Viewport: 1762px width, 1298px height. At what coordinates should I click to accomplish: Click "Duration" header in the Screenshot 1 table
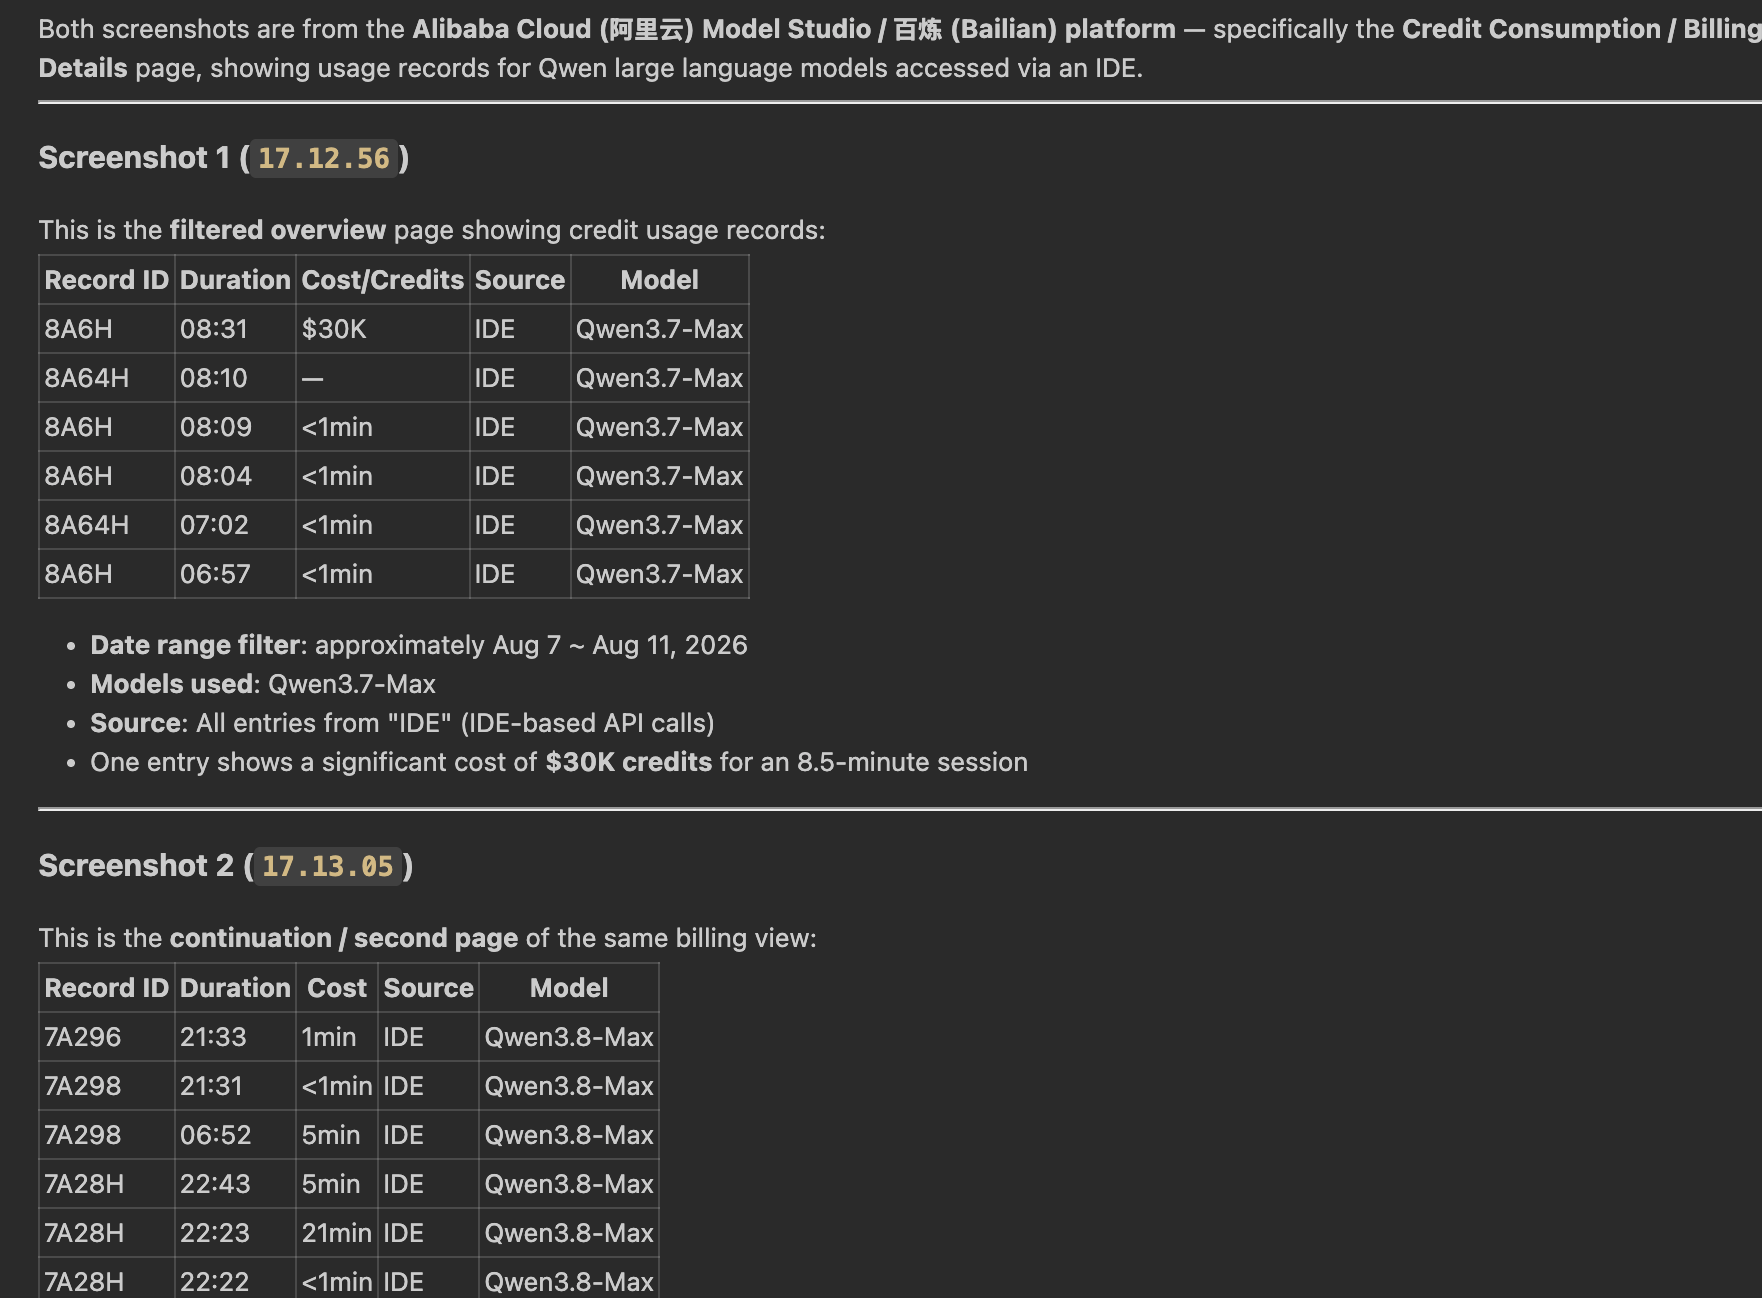point(235,280)
